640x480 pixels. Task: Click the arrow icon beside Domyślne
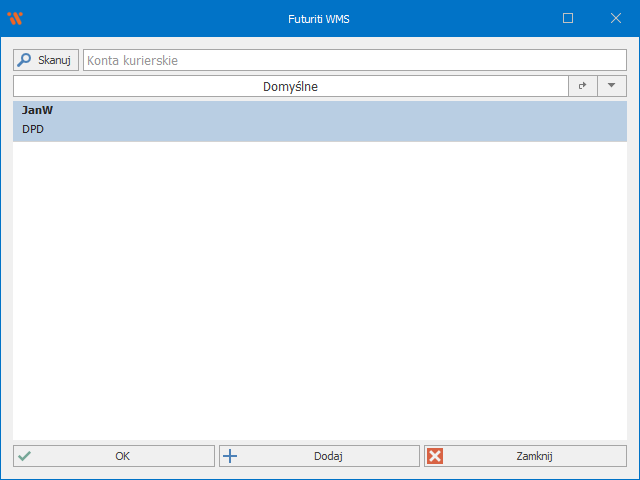click(x=582, y=87)
